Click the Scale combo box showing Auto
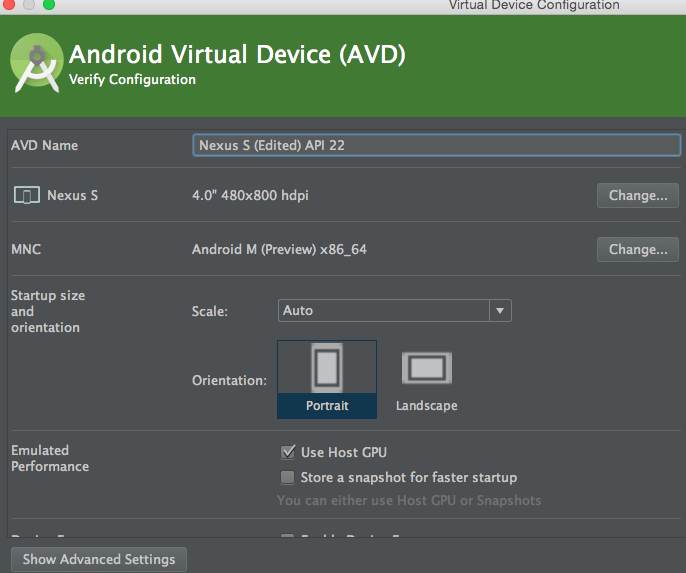The width and height of the screenshot is (686, 573). click(394, 311)
